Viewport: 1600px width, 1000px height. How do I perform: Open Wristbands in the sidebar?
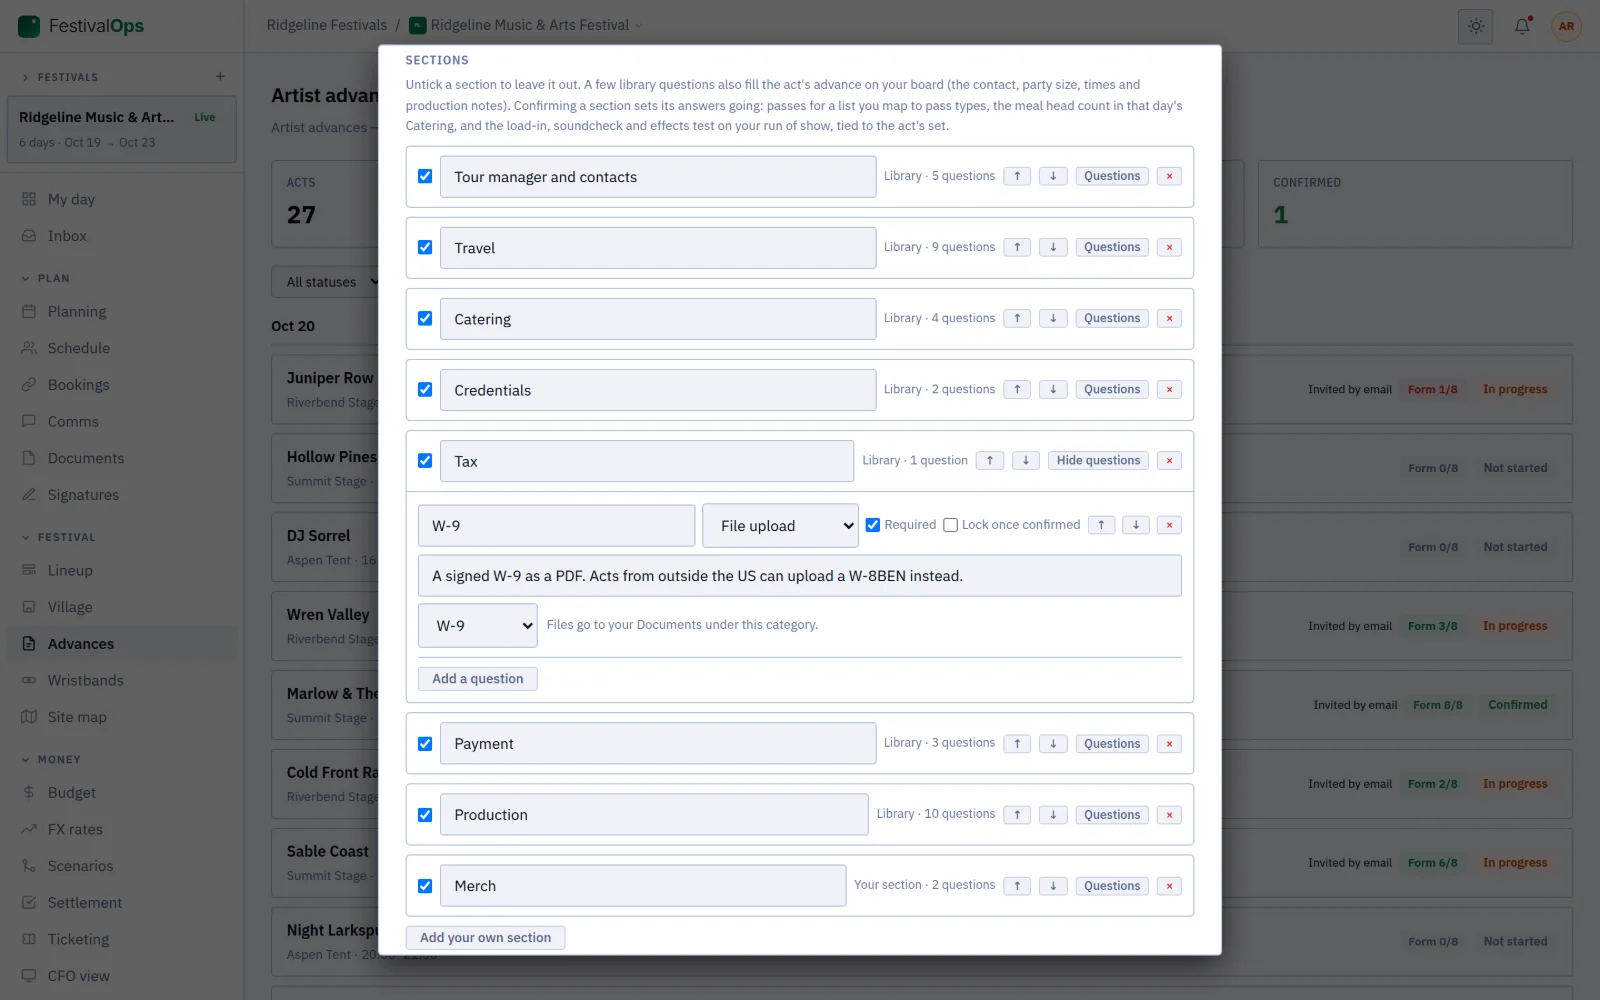pos(122,680)
